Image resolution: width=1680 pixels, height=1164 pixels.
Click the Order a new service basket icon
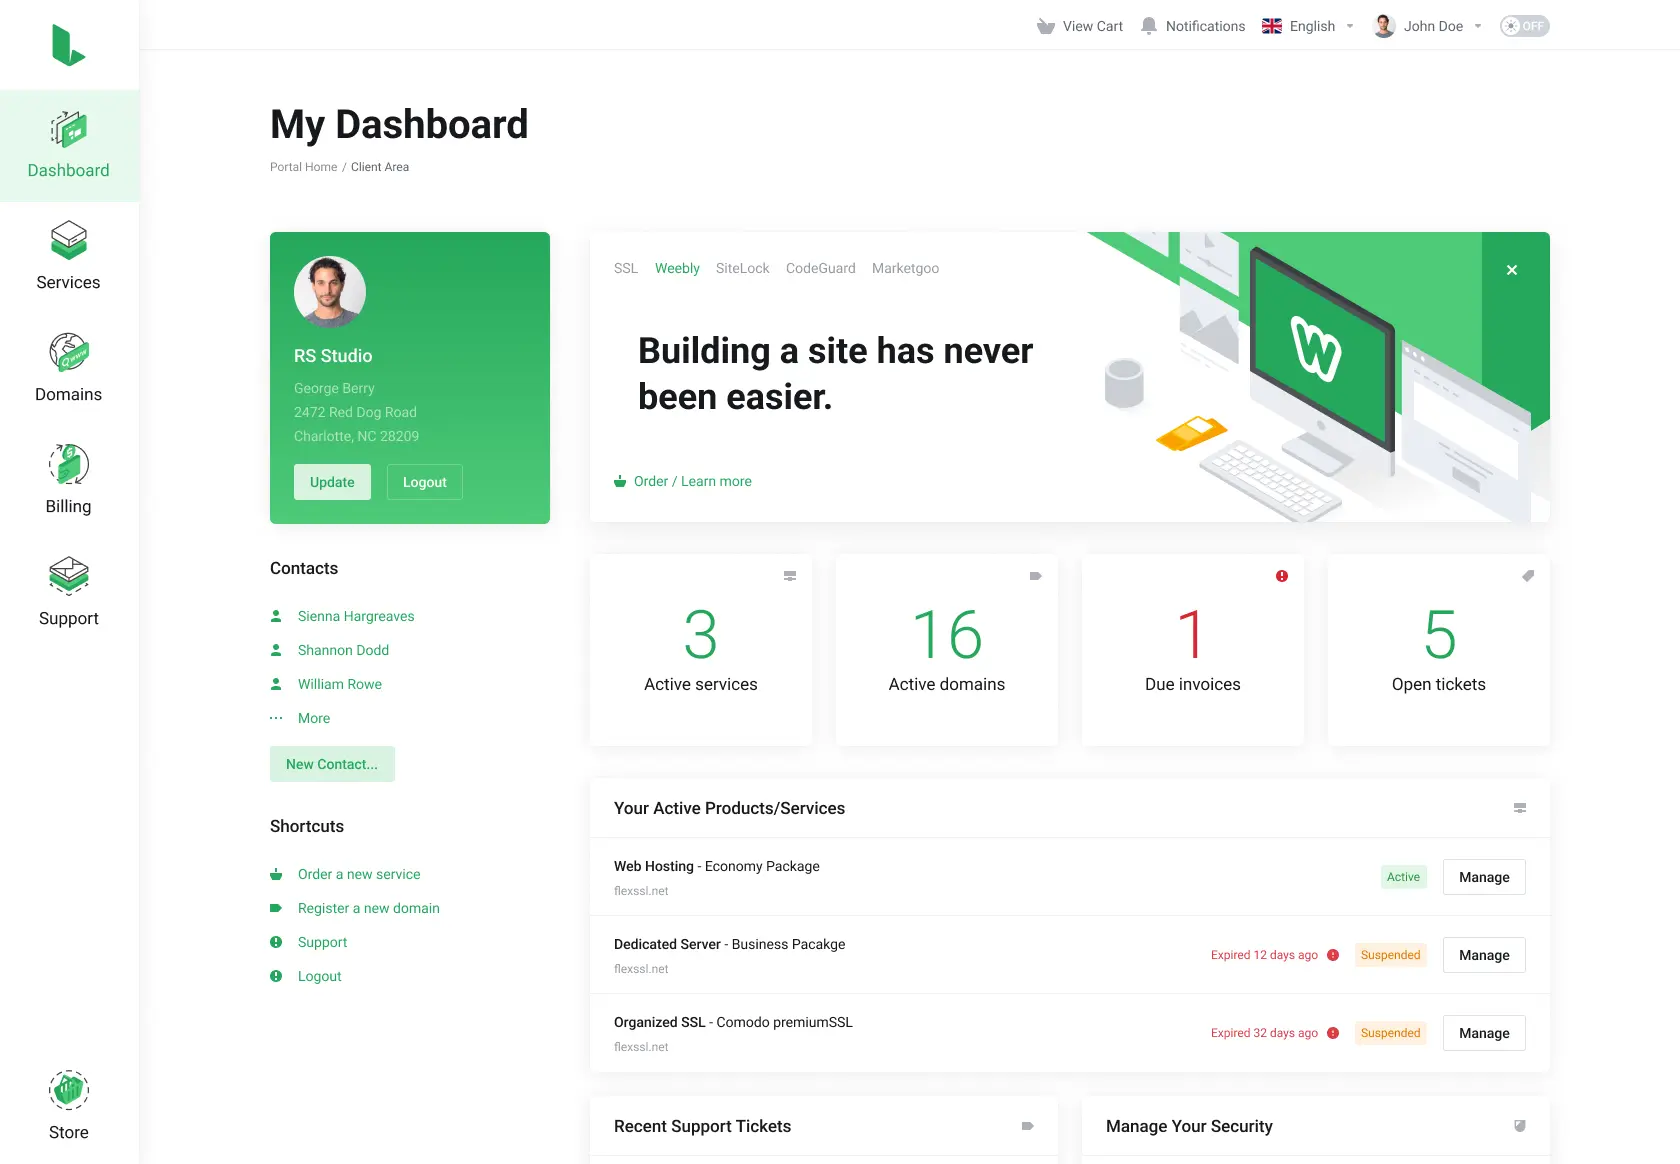click(276, 874)
